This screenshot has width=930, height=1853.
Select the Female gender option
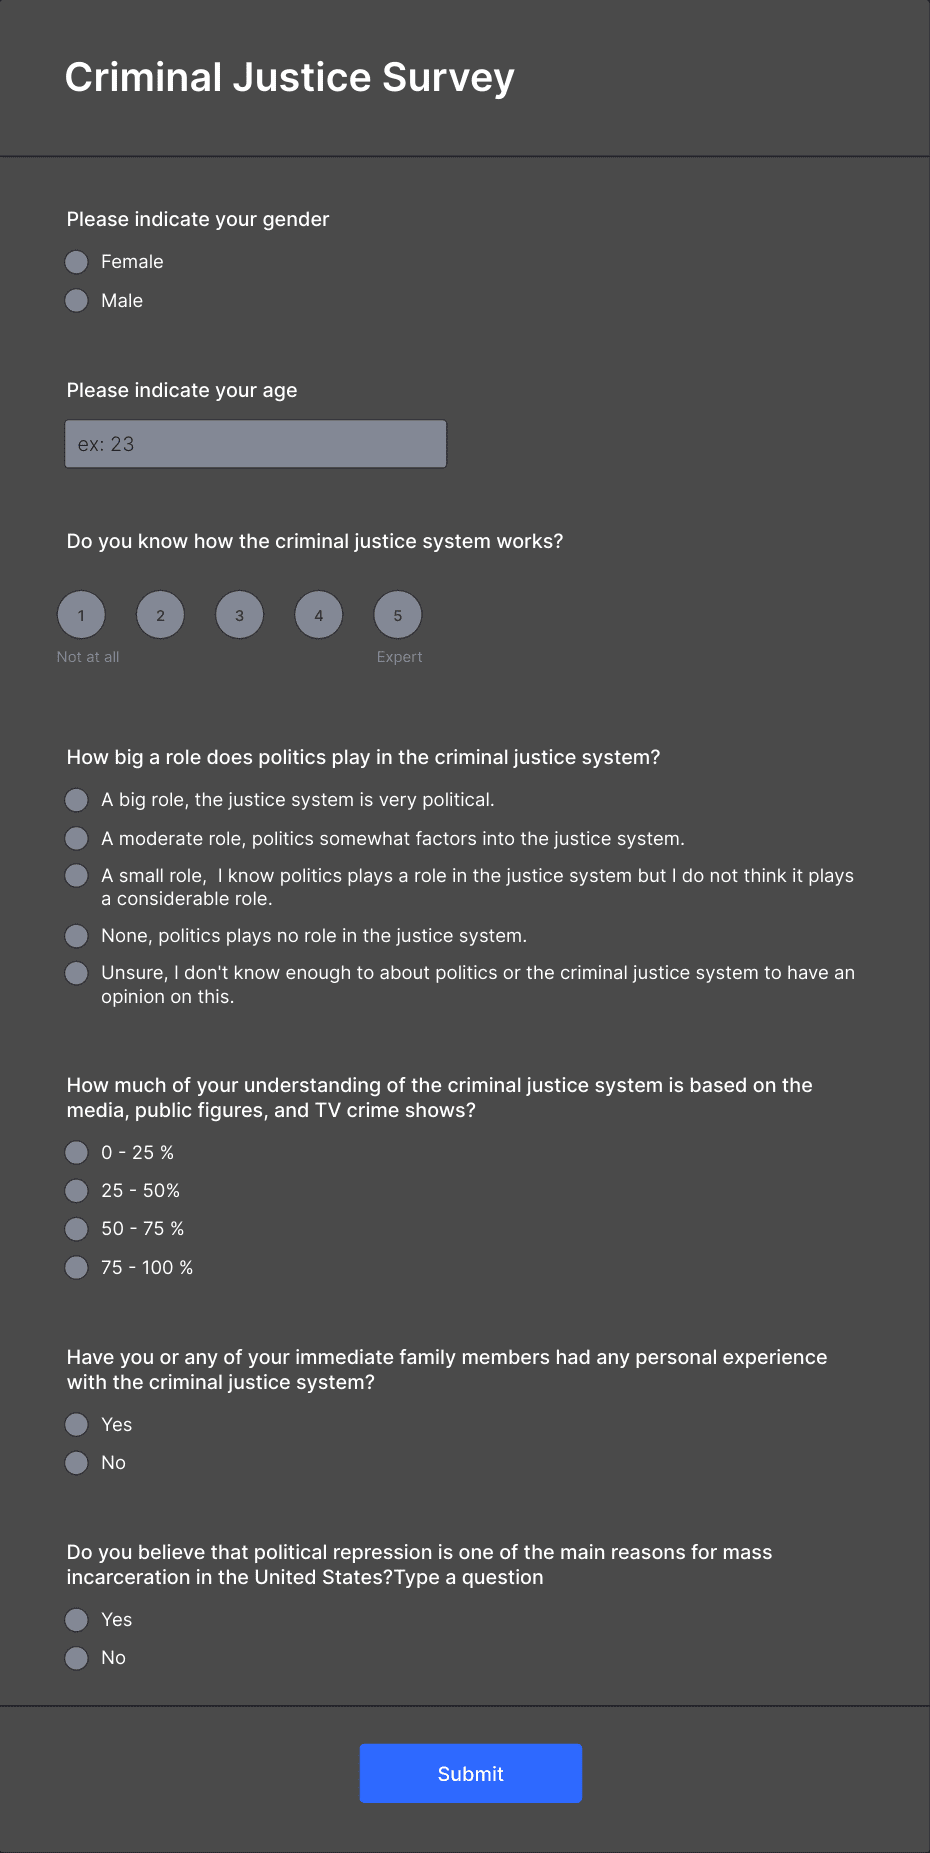tap(76, 262)
